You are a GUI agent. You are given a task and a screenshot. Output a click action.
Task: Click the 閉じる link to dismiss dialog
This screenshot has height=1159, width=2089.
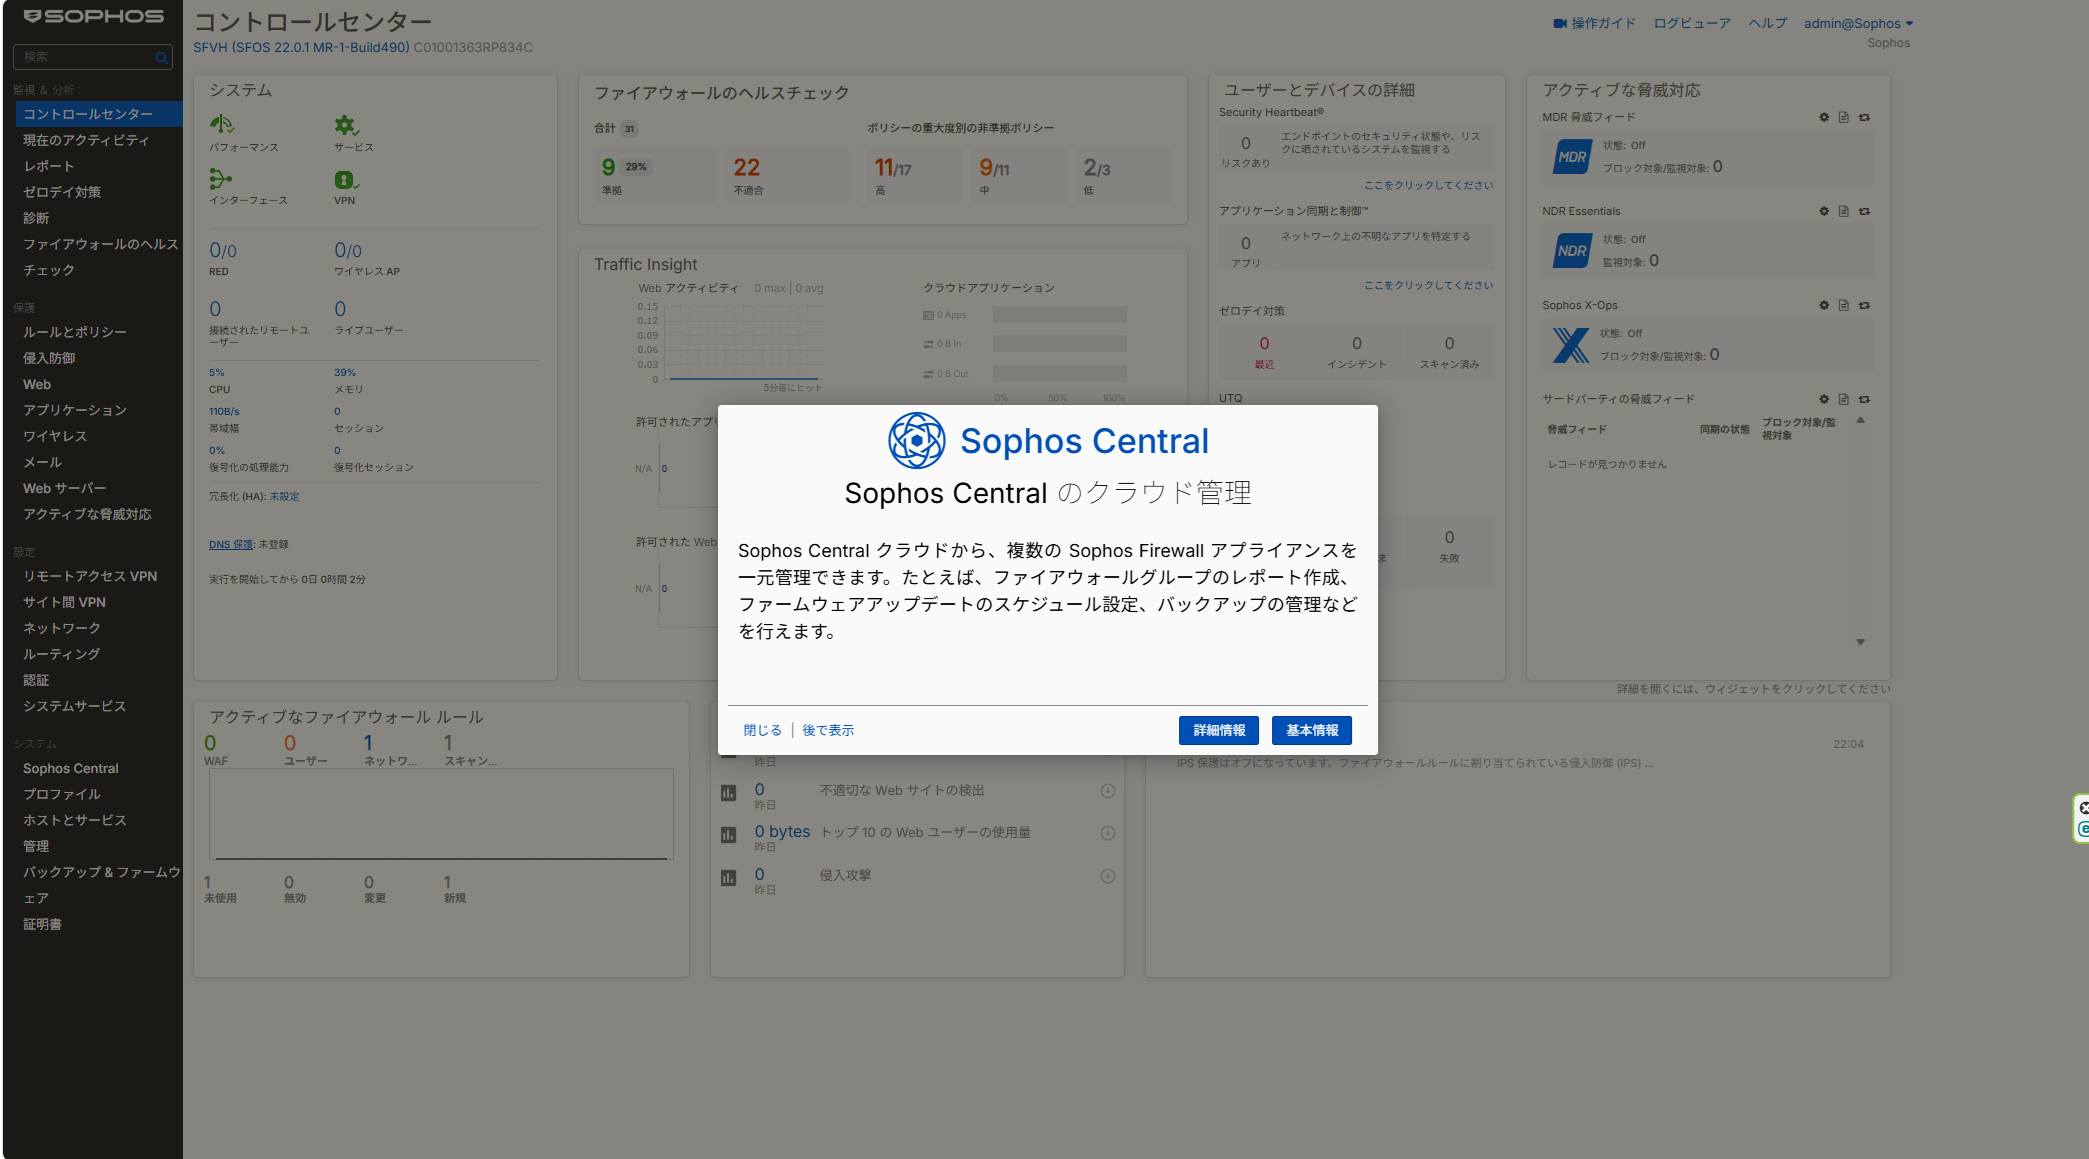[763, 731]
